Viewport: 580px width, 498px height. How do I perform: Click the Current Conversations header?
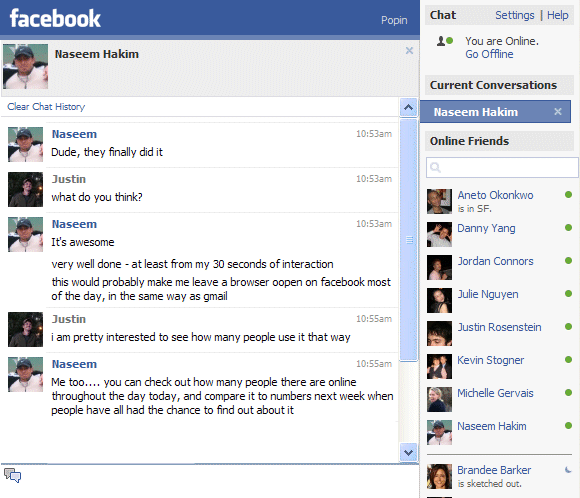tap(499, 85)
